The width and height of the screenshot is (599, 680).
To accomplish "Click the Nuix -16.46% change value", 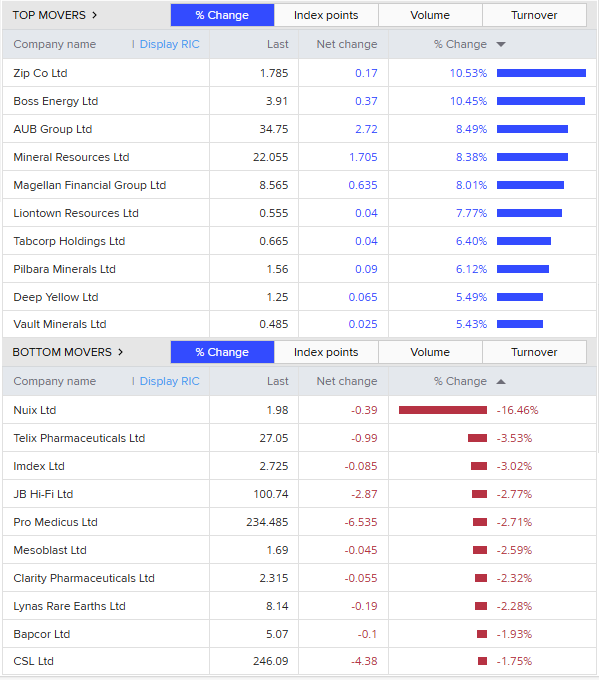I will (517, 410).
